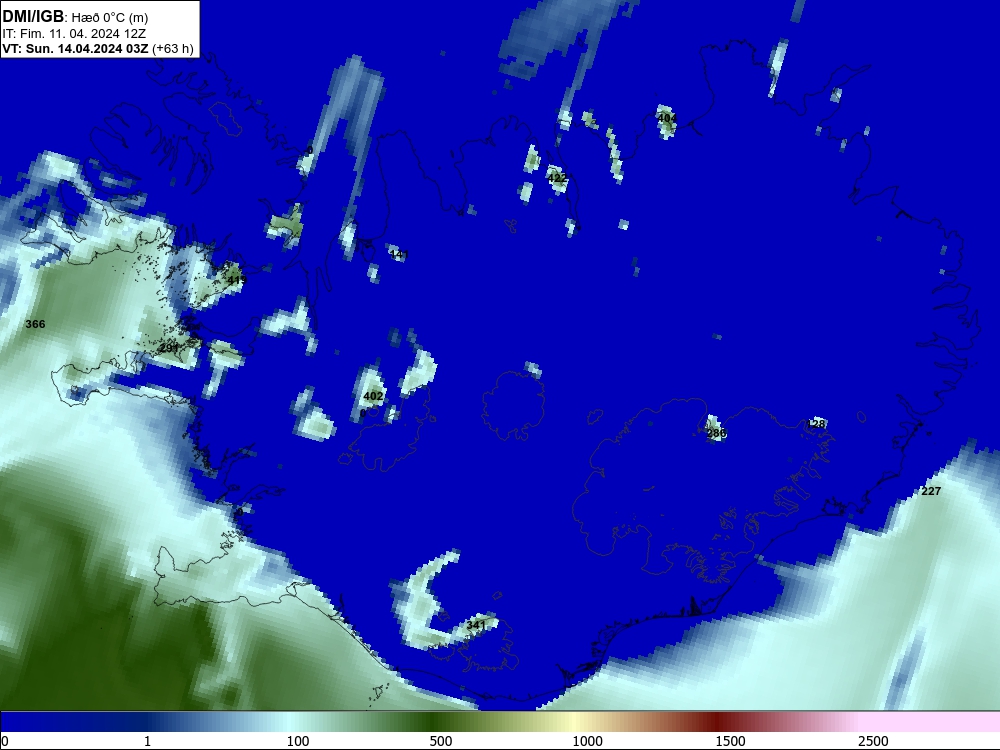Viewport: 1000px width, 750px height.
Task: Click the 100 tick on the color scale
Action: coord(298,741)
